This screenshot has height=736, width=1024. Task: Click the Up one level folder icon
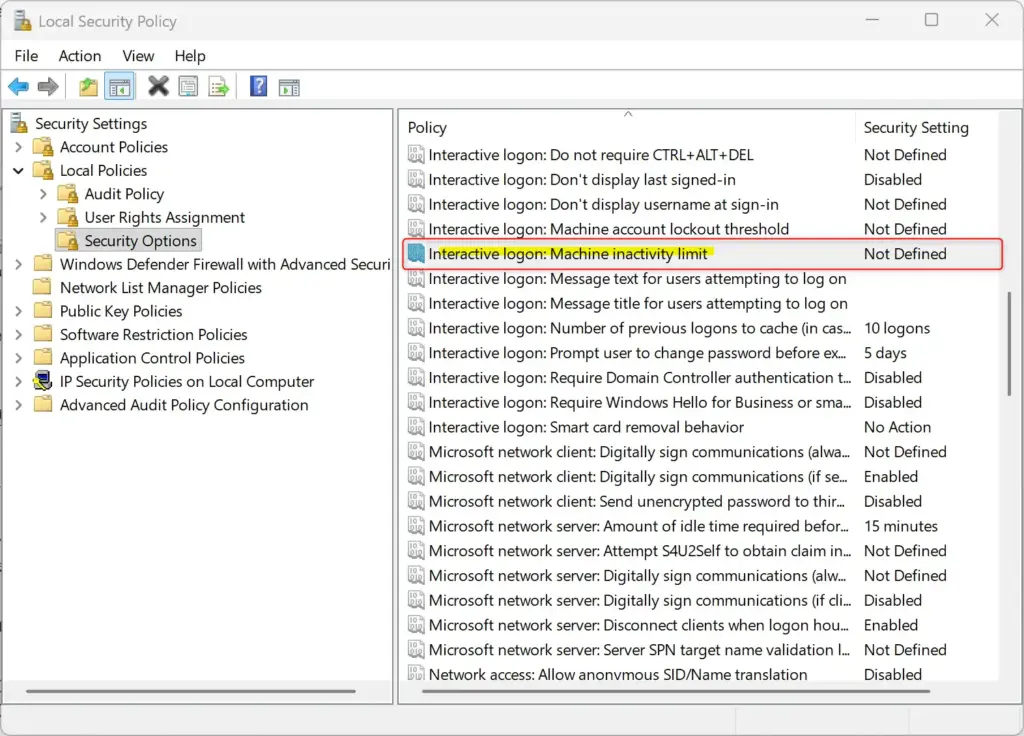pos(88,86)
